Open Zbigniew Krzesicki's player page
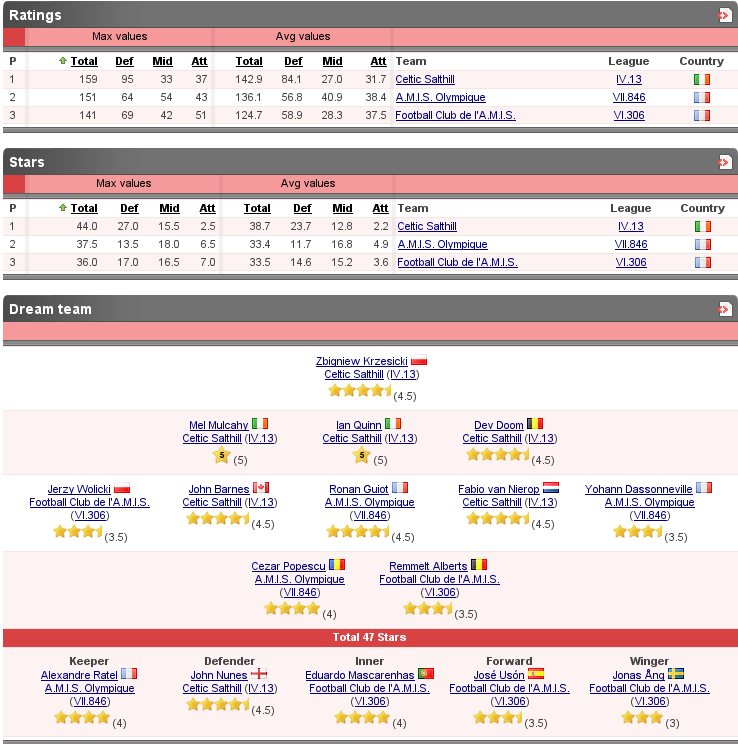The image size is (738, 744). 362,361
